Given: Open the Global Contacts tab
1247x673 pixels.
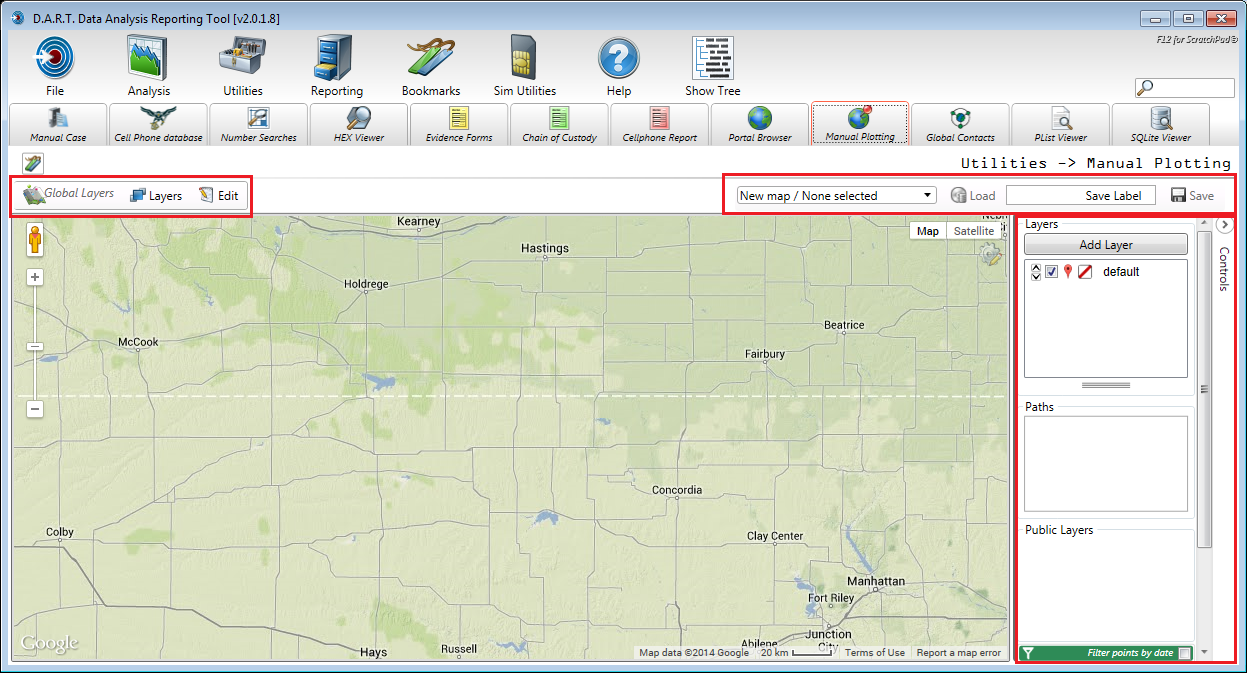Looking at the screenshot, I should coord(960,124).
